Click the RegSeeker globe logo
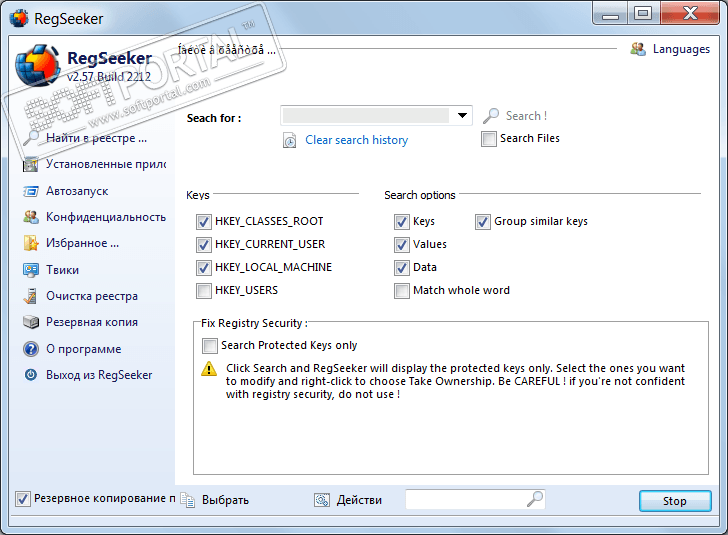This screenshot has width=728, height=535. (x=37, y=66)
